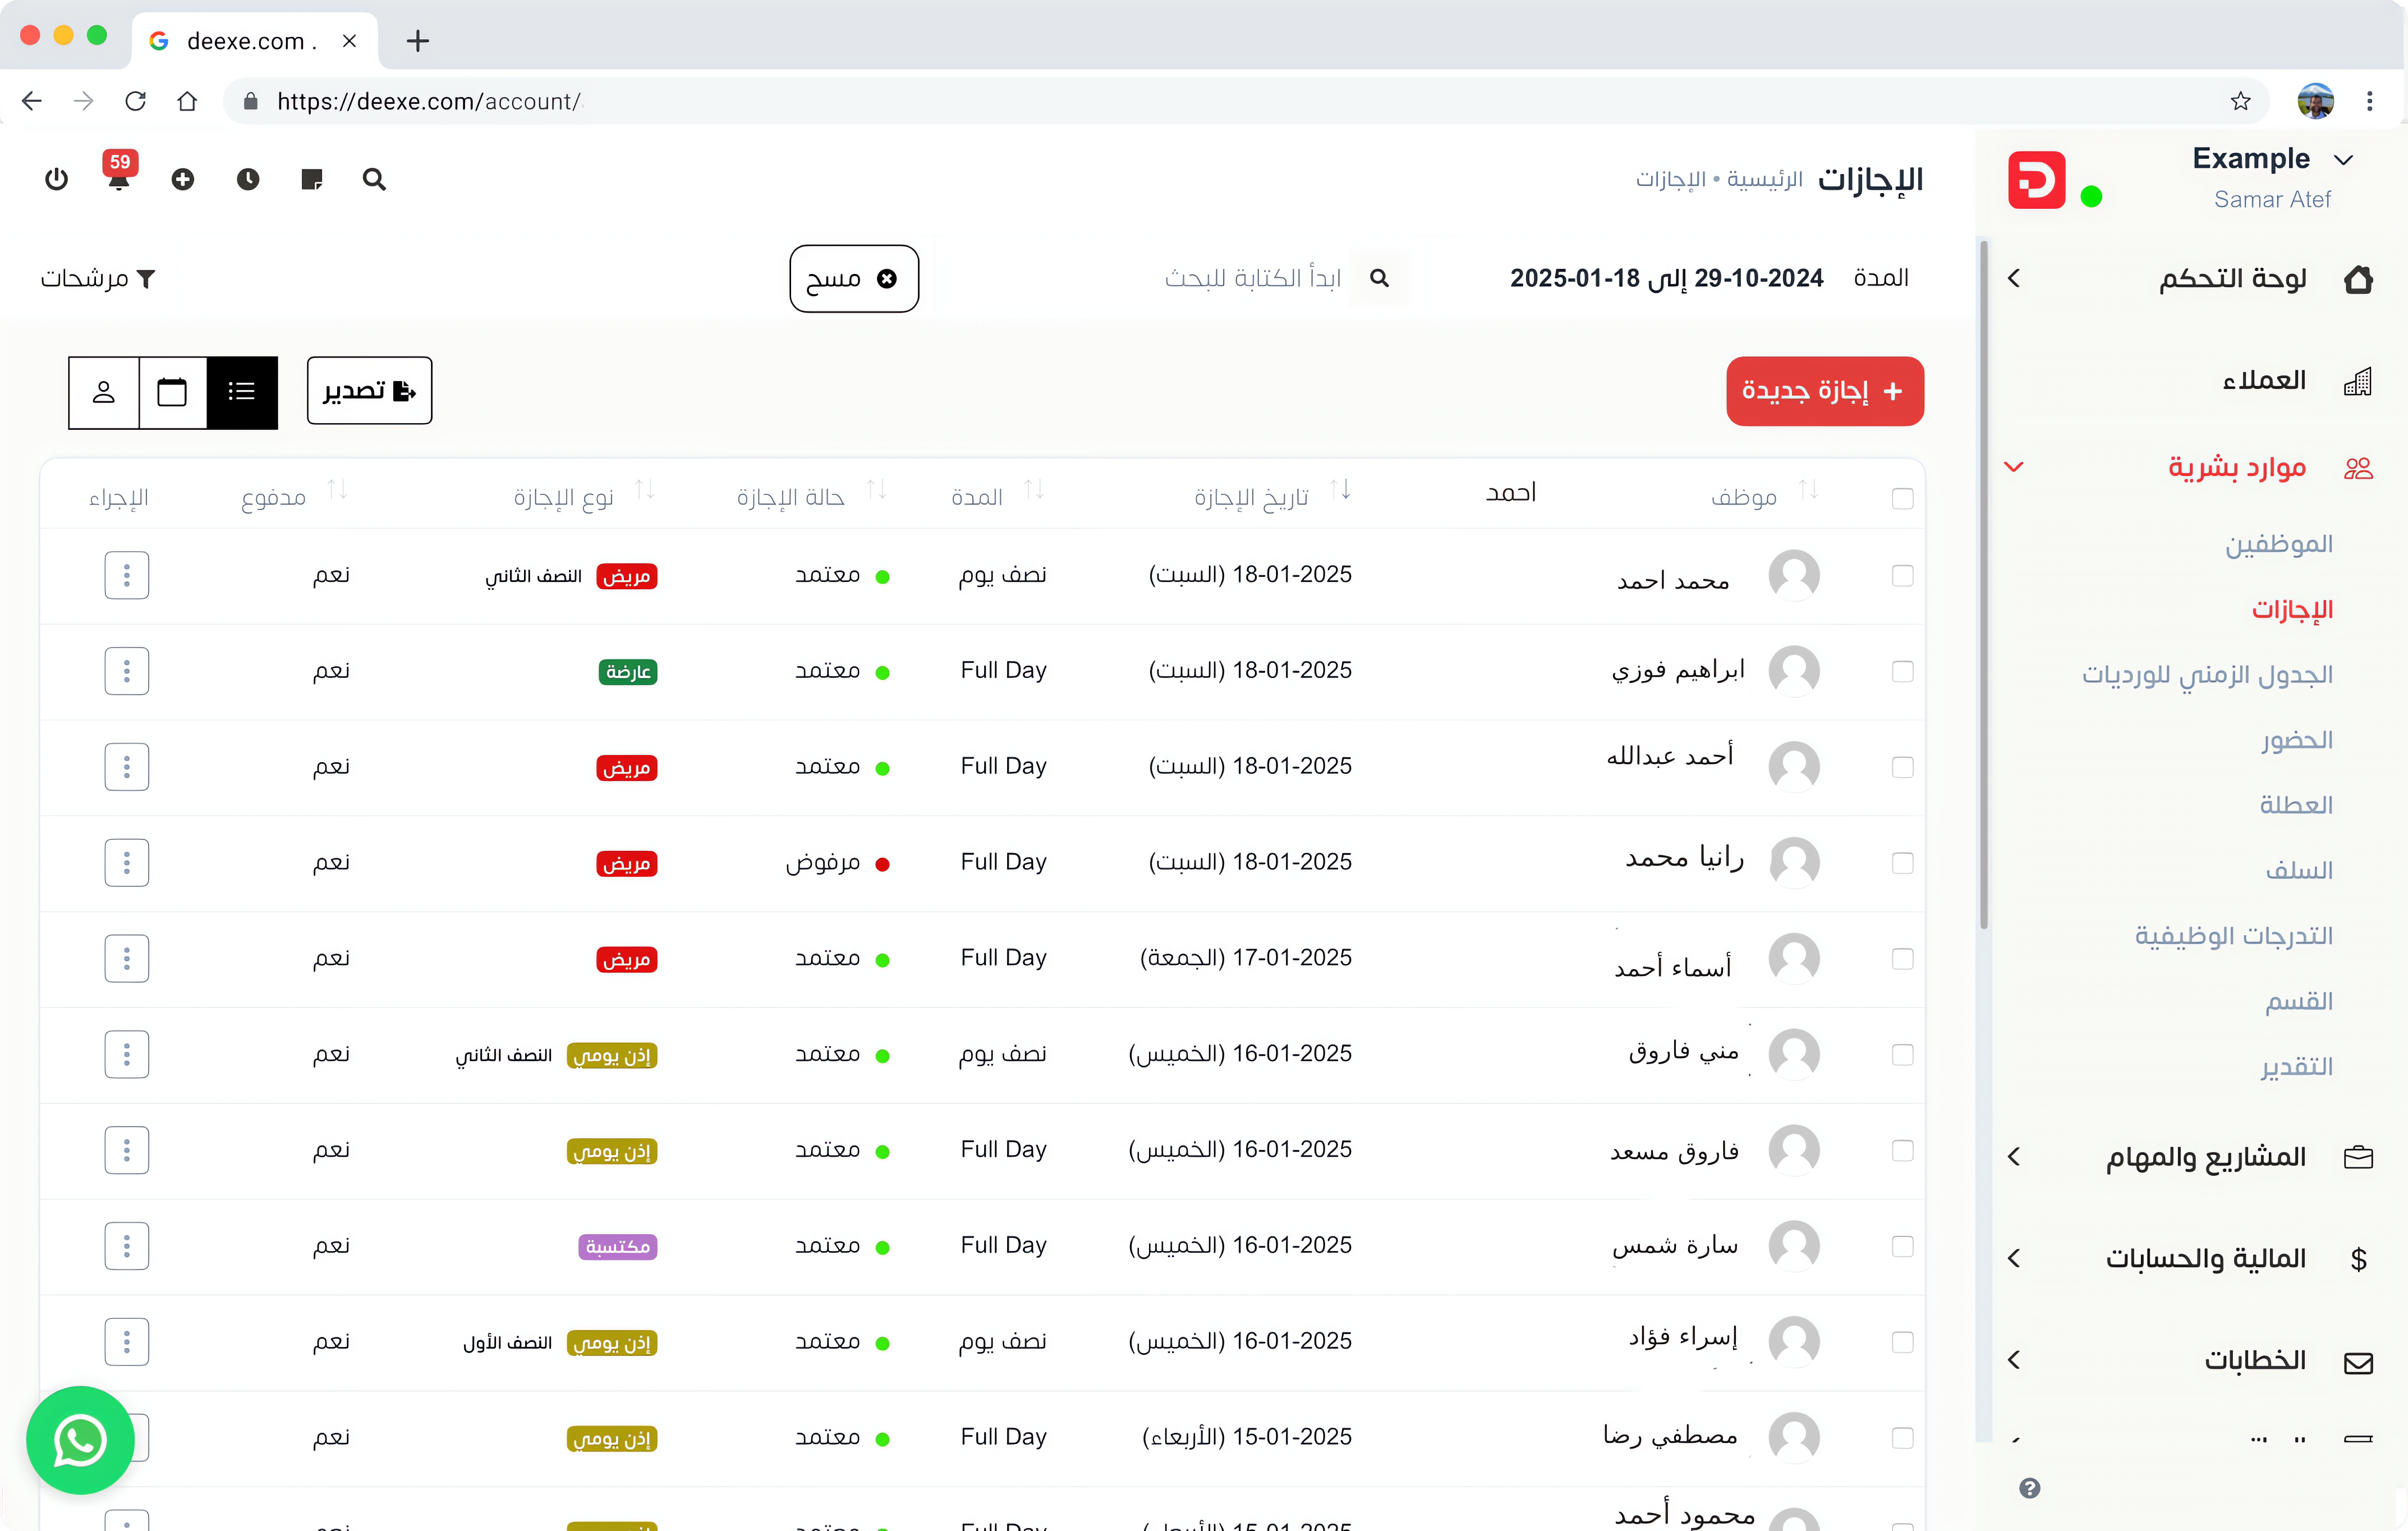Click the header search magnifier icon
Viewport: 2408px width, 1531px height.
coord(374,179)
